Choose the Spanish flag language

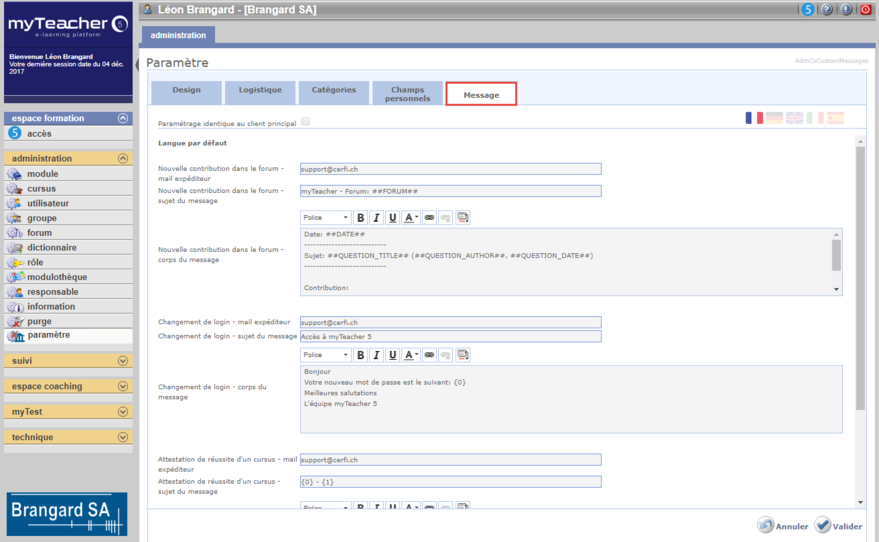point(834,118)
